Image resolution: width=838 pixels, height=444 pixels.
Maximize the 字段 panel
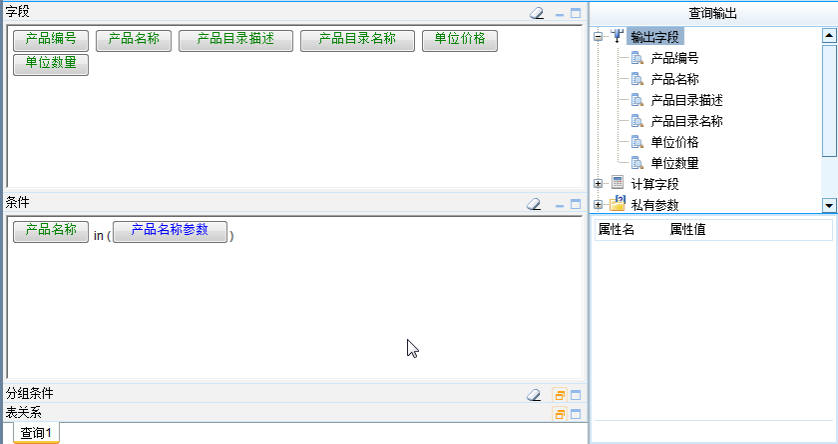pyautogui.click(x=576, y=13)
